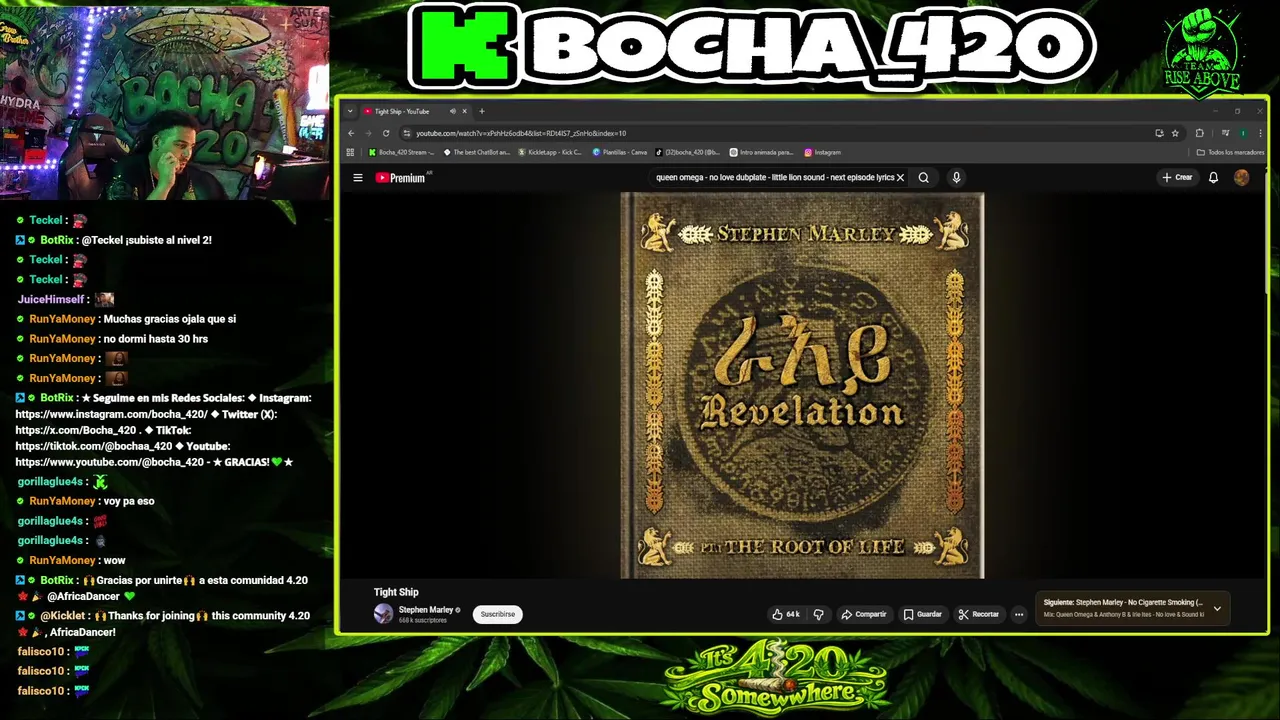Viewport: 1280px width, 720px height.
Task: Subscribe with the Suscribirse button
Action: click(x=497, y=614)
